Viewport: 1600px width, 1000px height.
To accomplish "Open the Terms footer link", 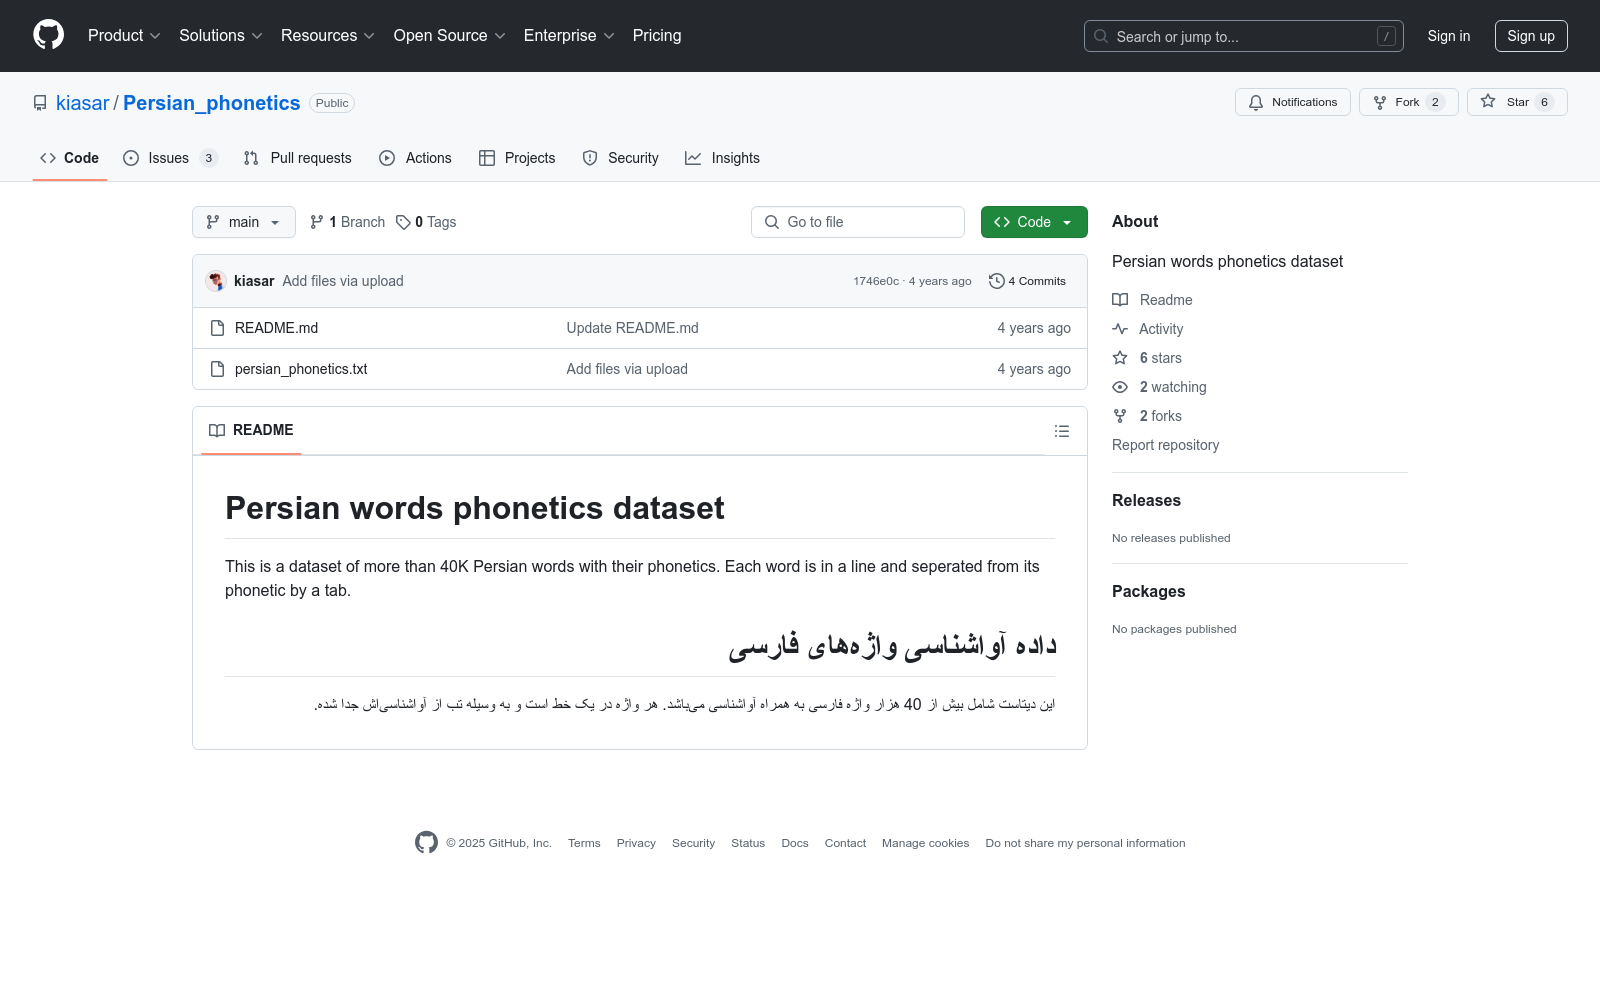I will pos(584,843).
